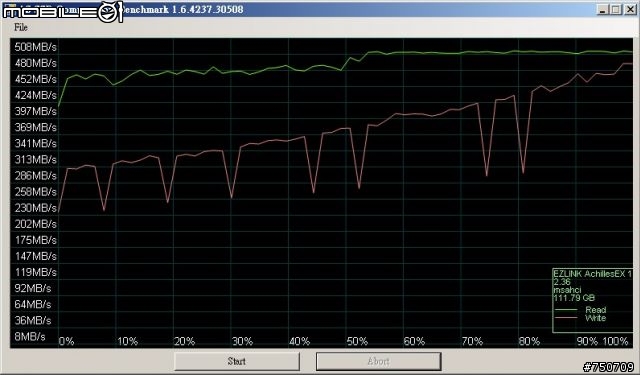Click the 424MB/s axis label
Viewport: 640px width, 375px height.
36,95
